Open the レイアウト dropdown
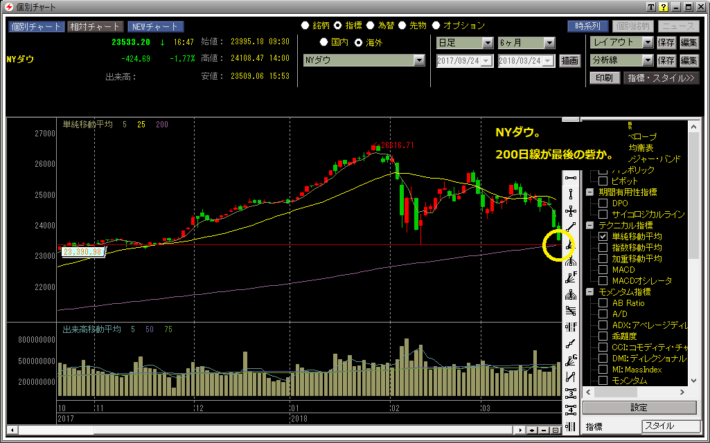Image resolution: width=710 pixels, height=443 pixels. [x=648, y=42]
